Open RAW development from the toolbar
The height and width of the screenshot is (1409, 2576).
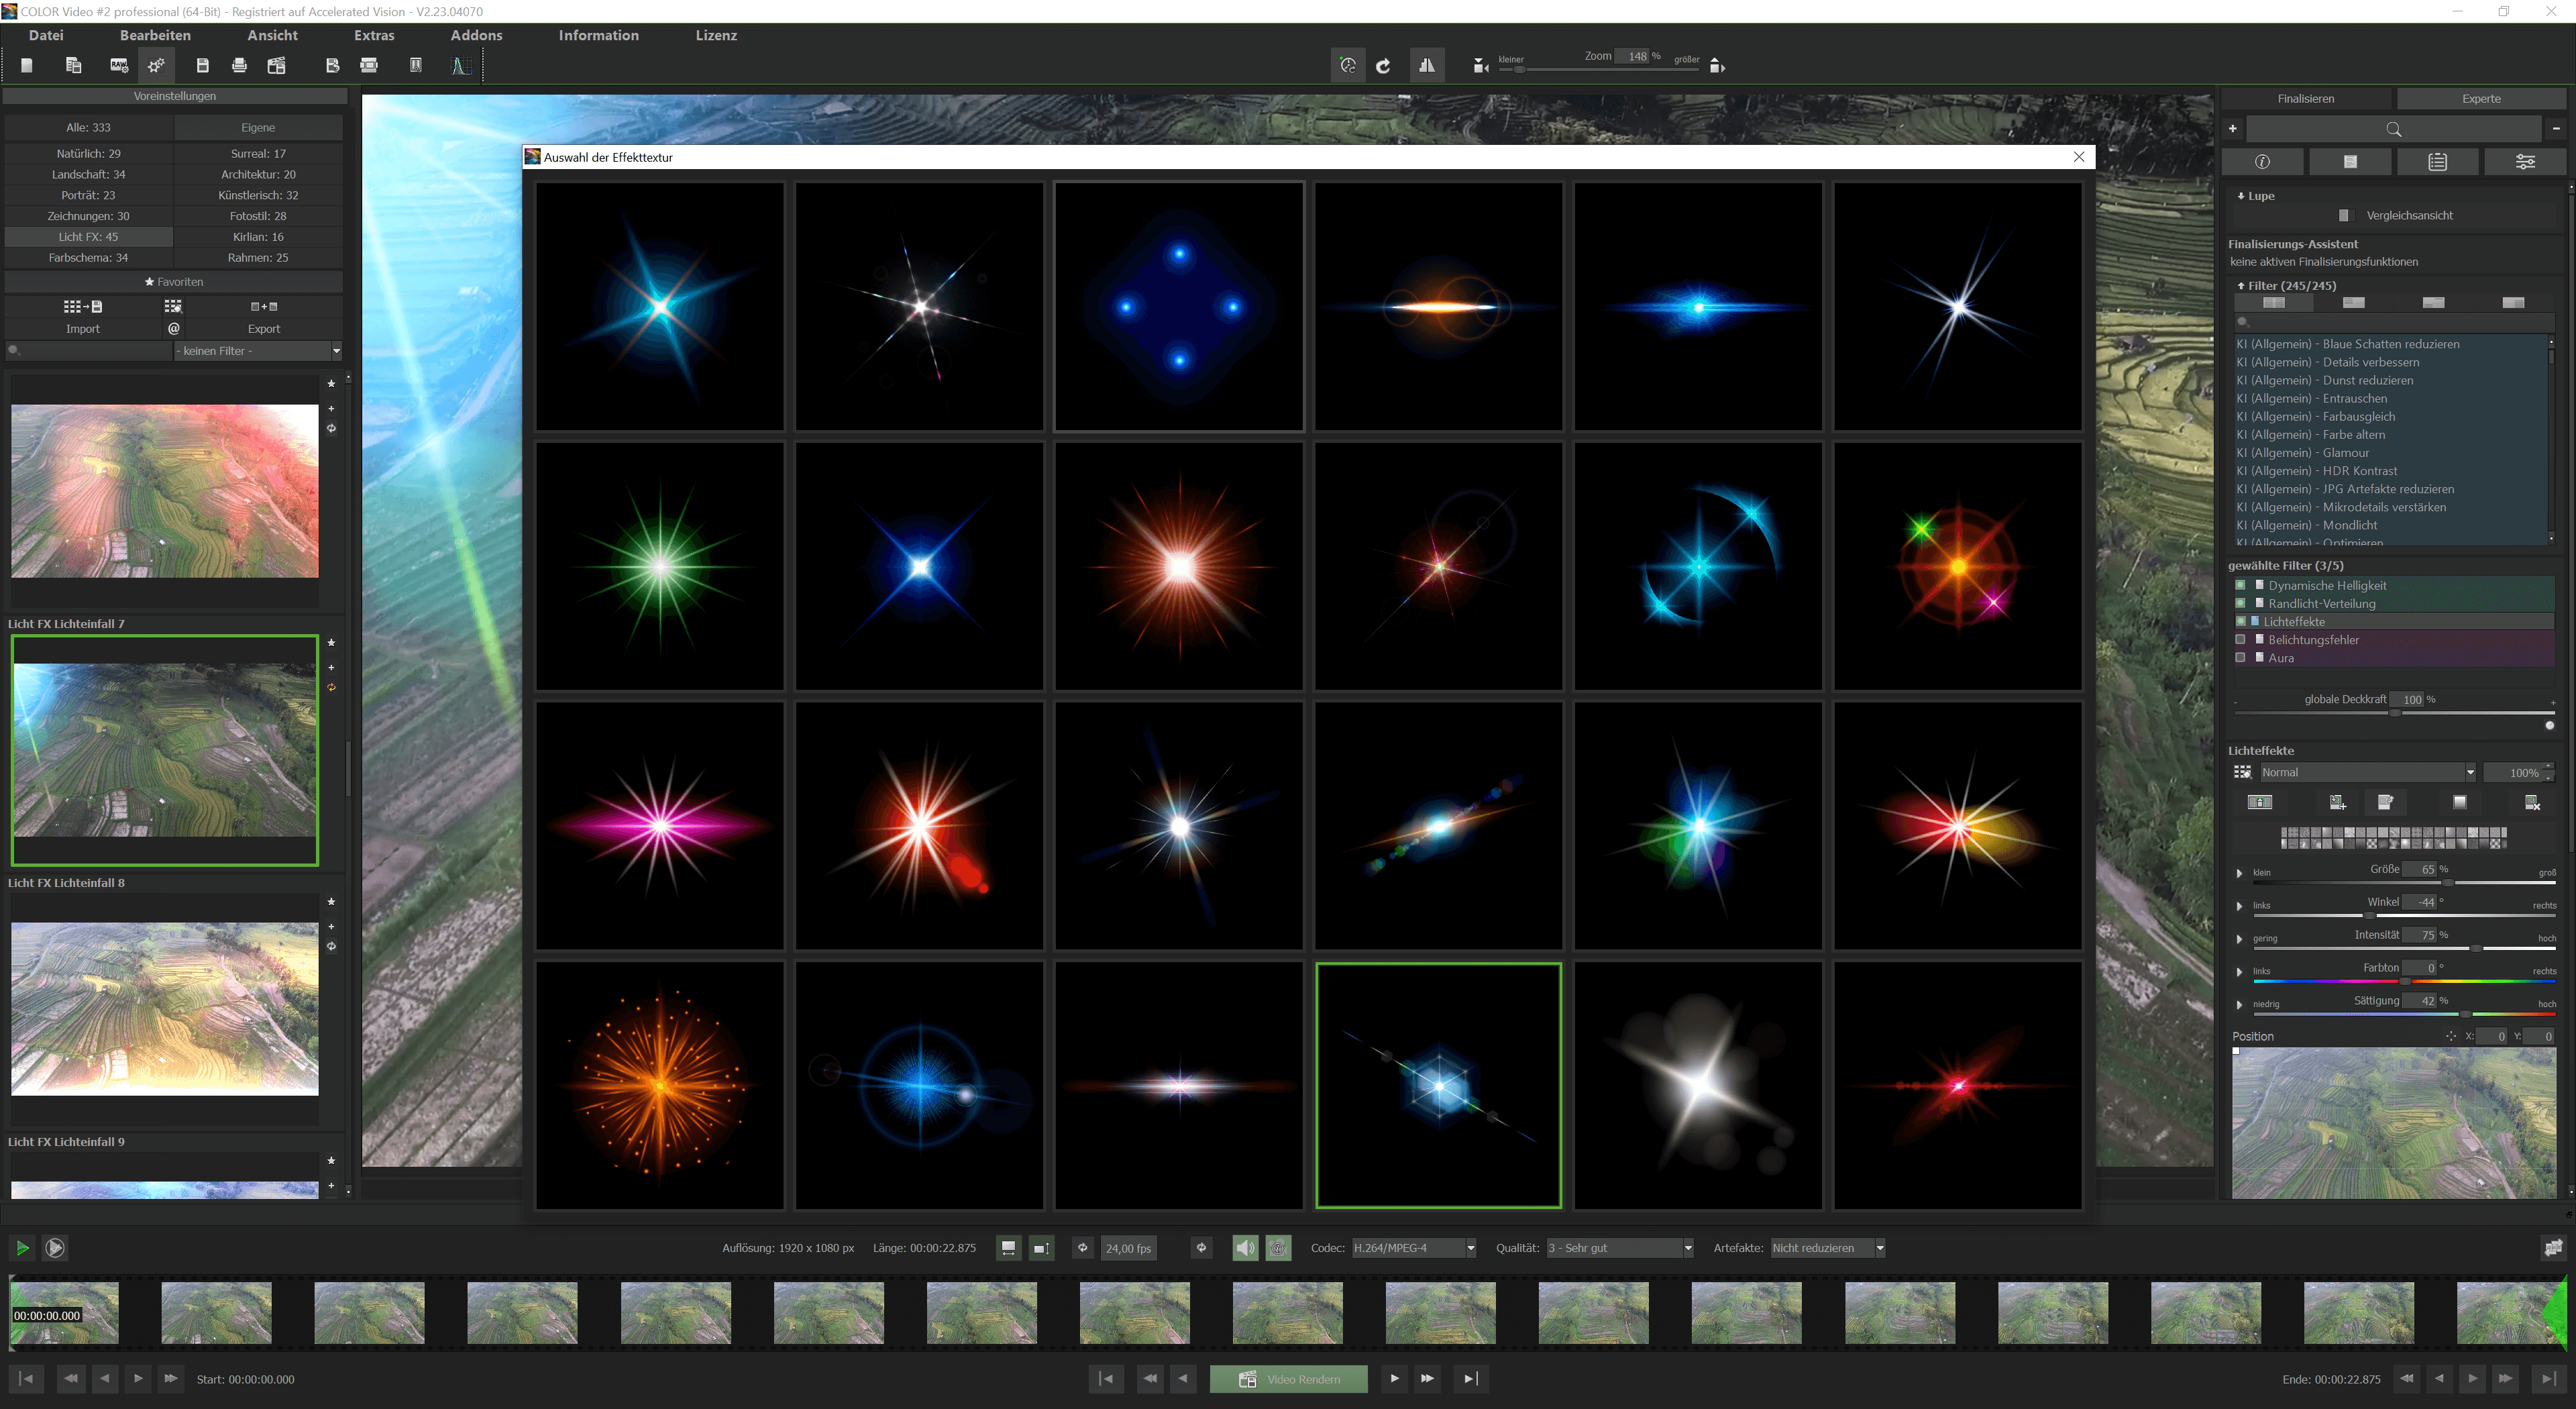point(118,65)
